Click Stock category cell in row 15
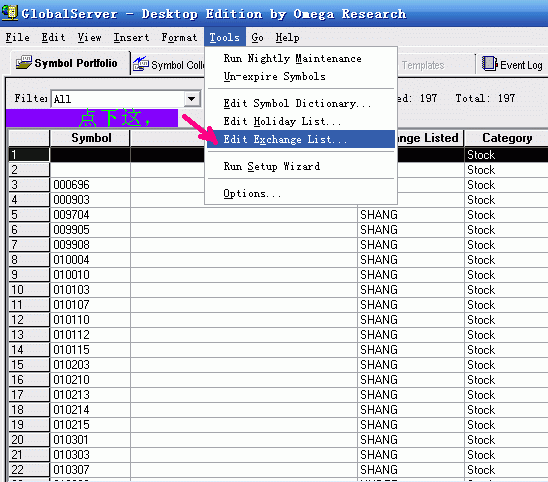The image size is (548, 482). [x=506, y=365]
